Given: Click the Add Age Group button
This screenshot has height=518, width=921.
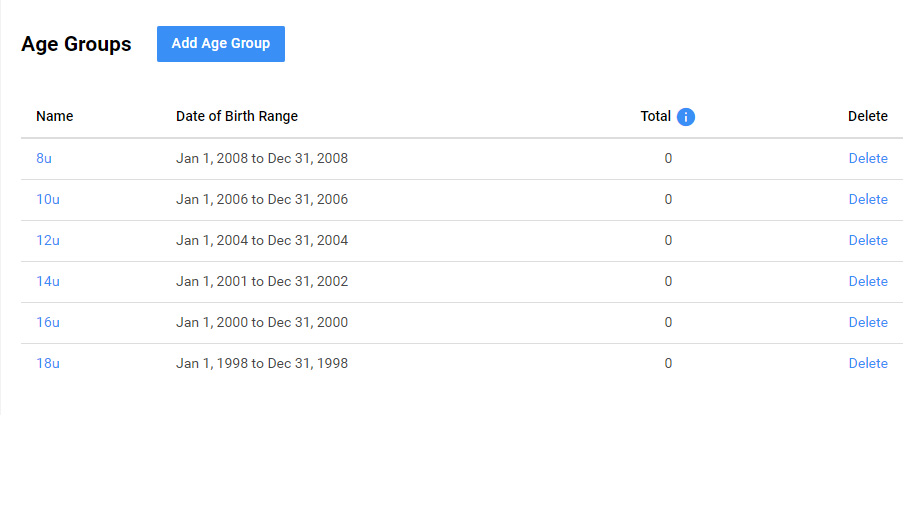Looking at the screenshot, I should (221, 44).
